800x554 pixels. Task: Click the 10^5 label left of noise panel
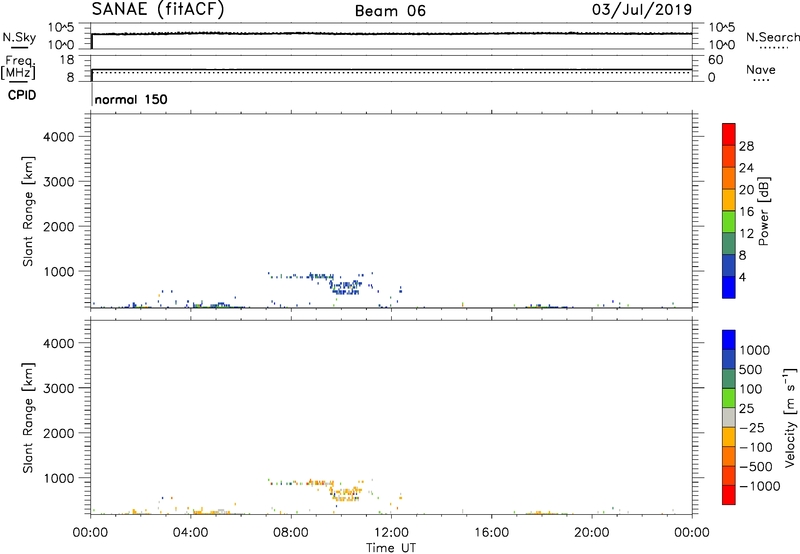[x=61, y=28]
